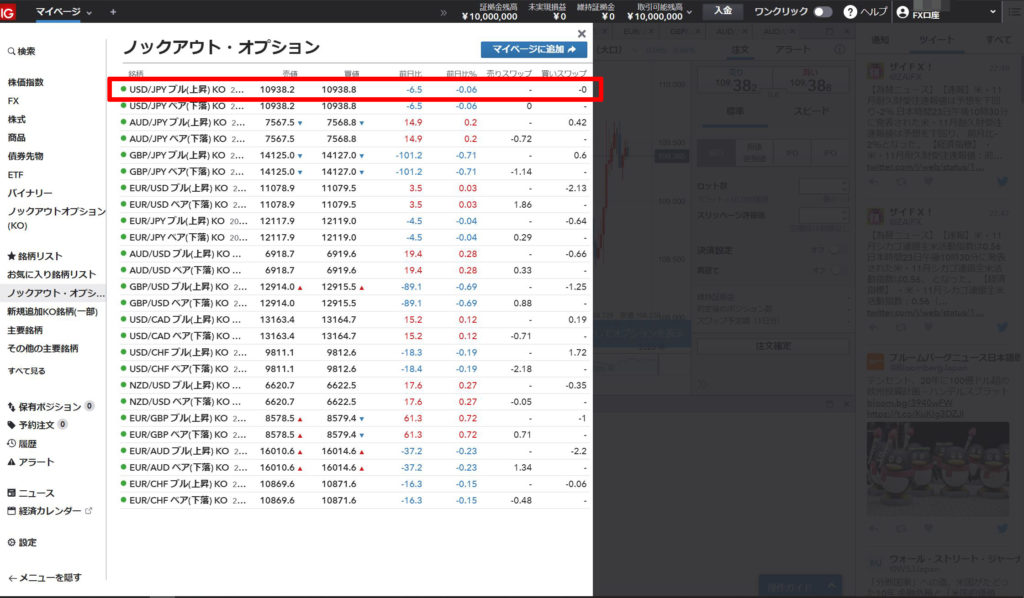Select GBP/USD ブル(上昇) KO row

(x=354, y=287)
